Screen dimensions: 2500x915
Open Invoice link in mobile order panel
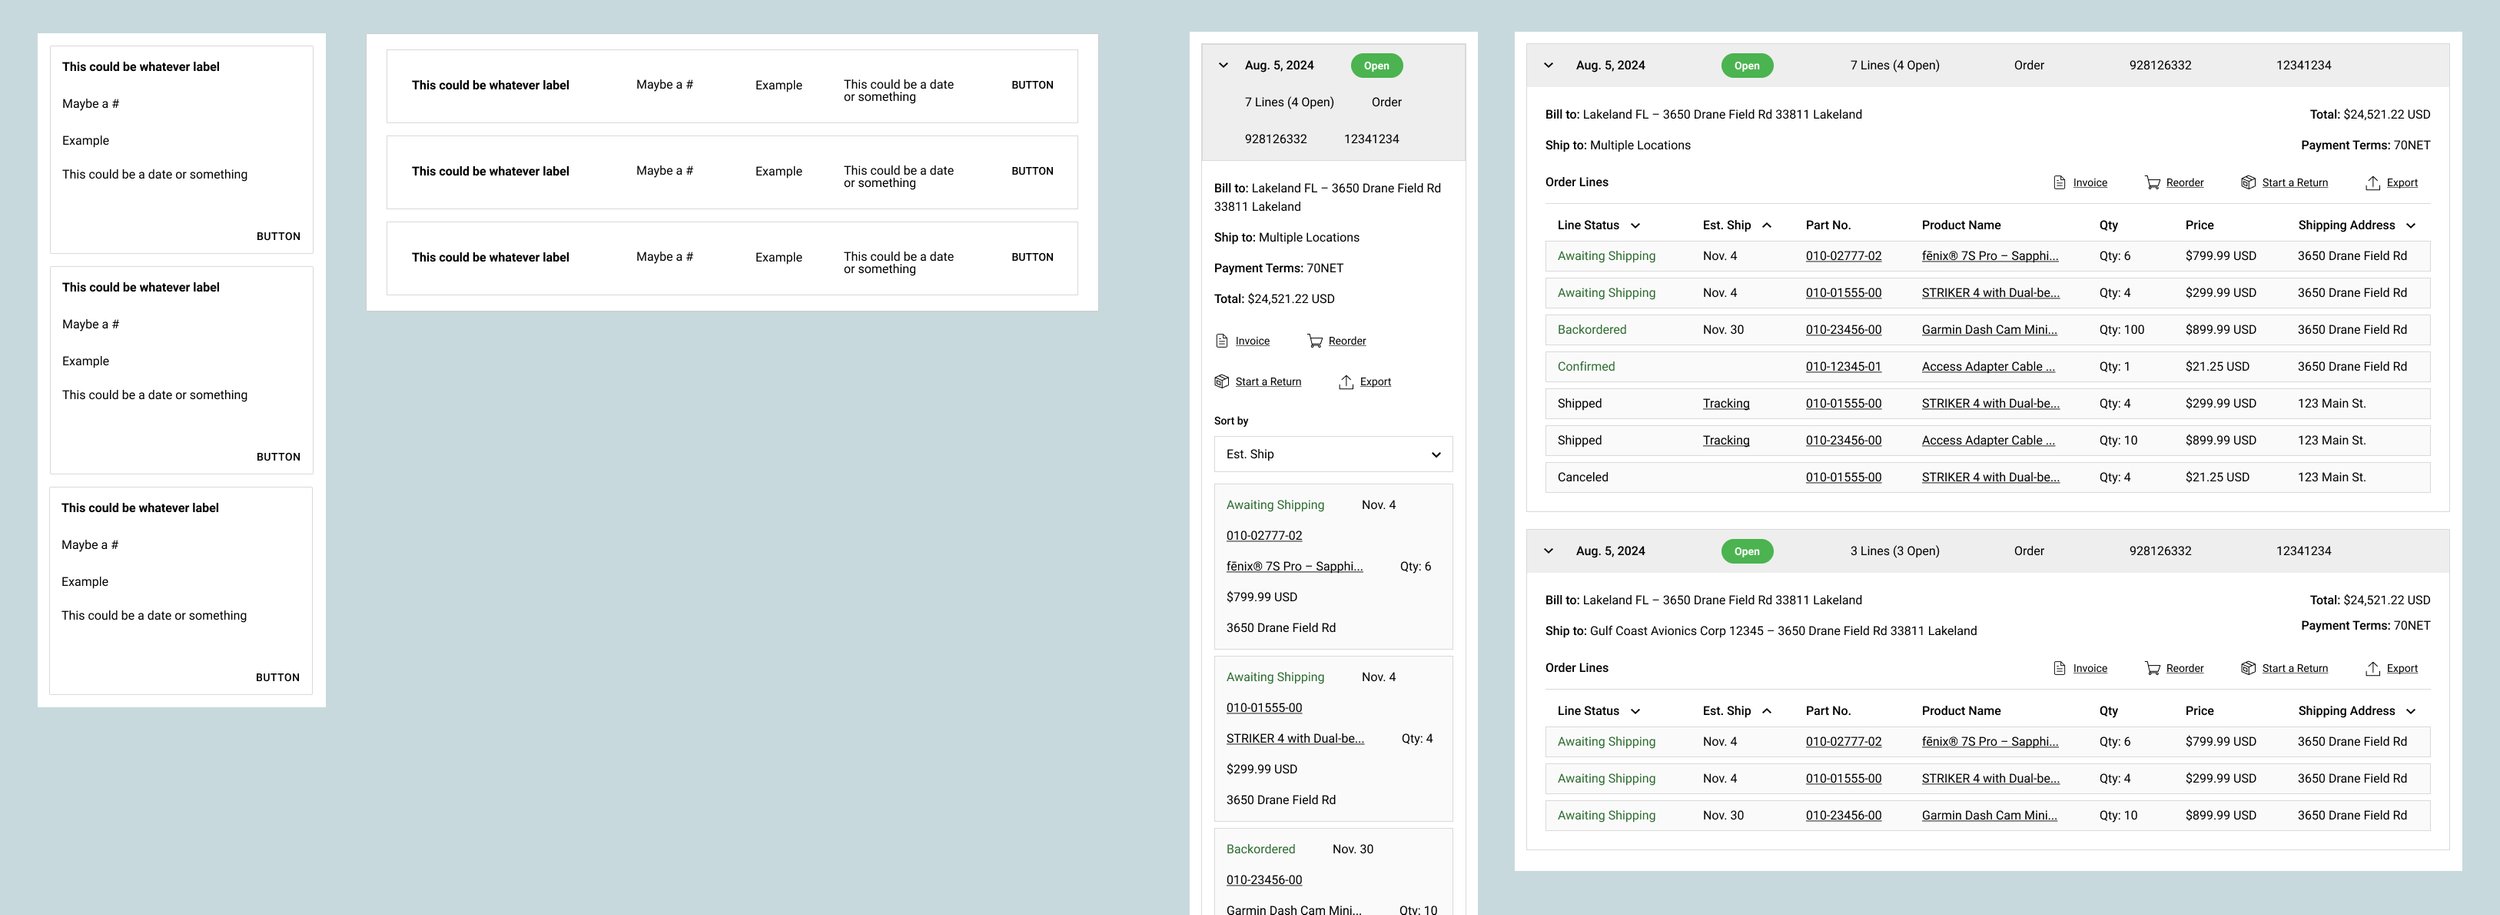[x=1252, y=341]
